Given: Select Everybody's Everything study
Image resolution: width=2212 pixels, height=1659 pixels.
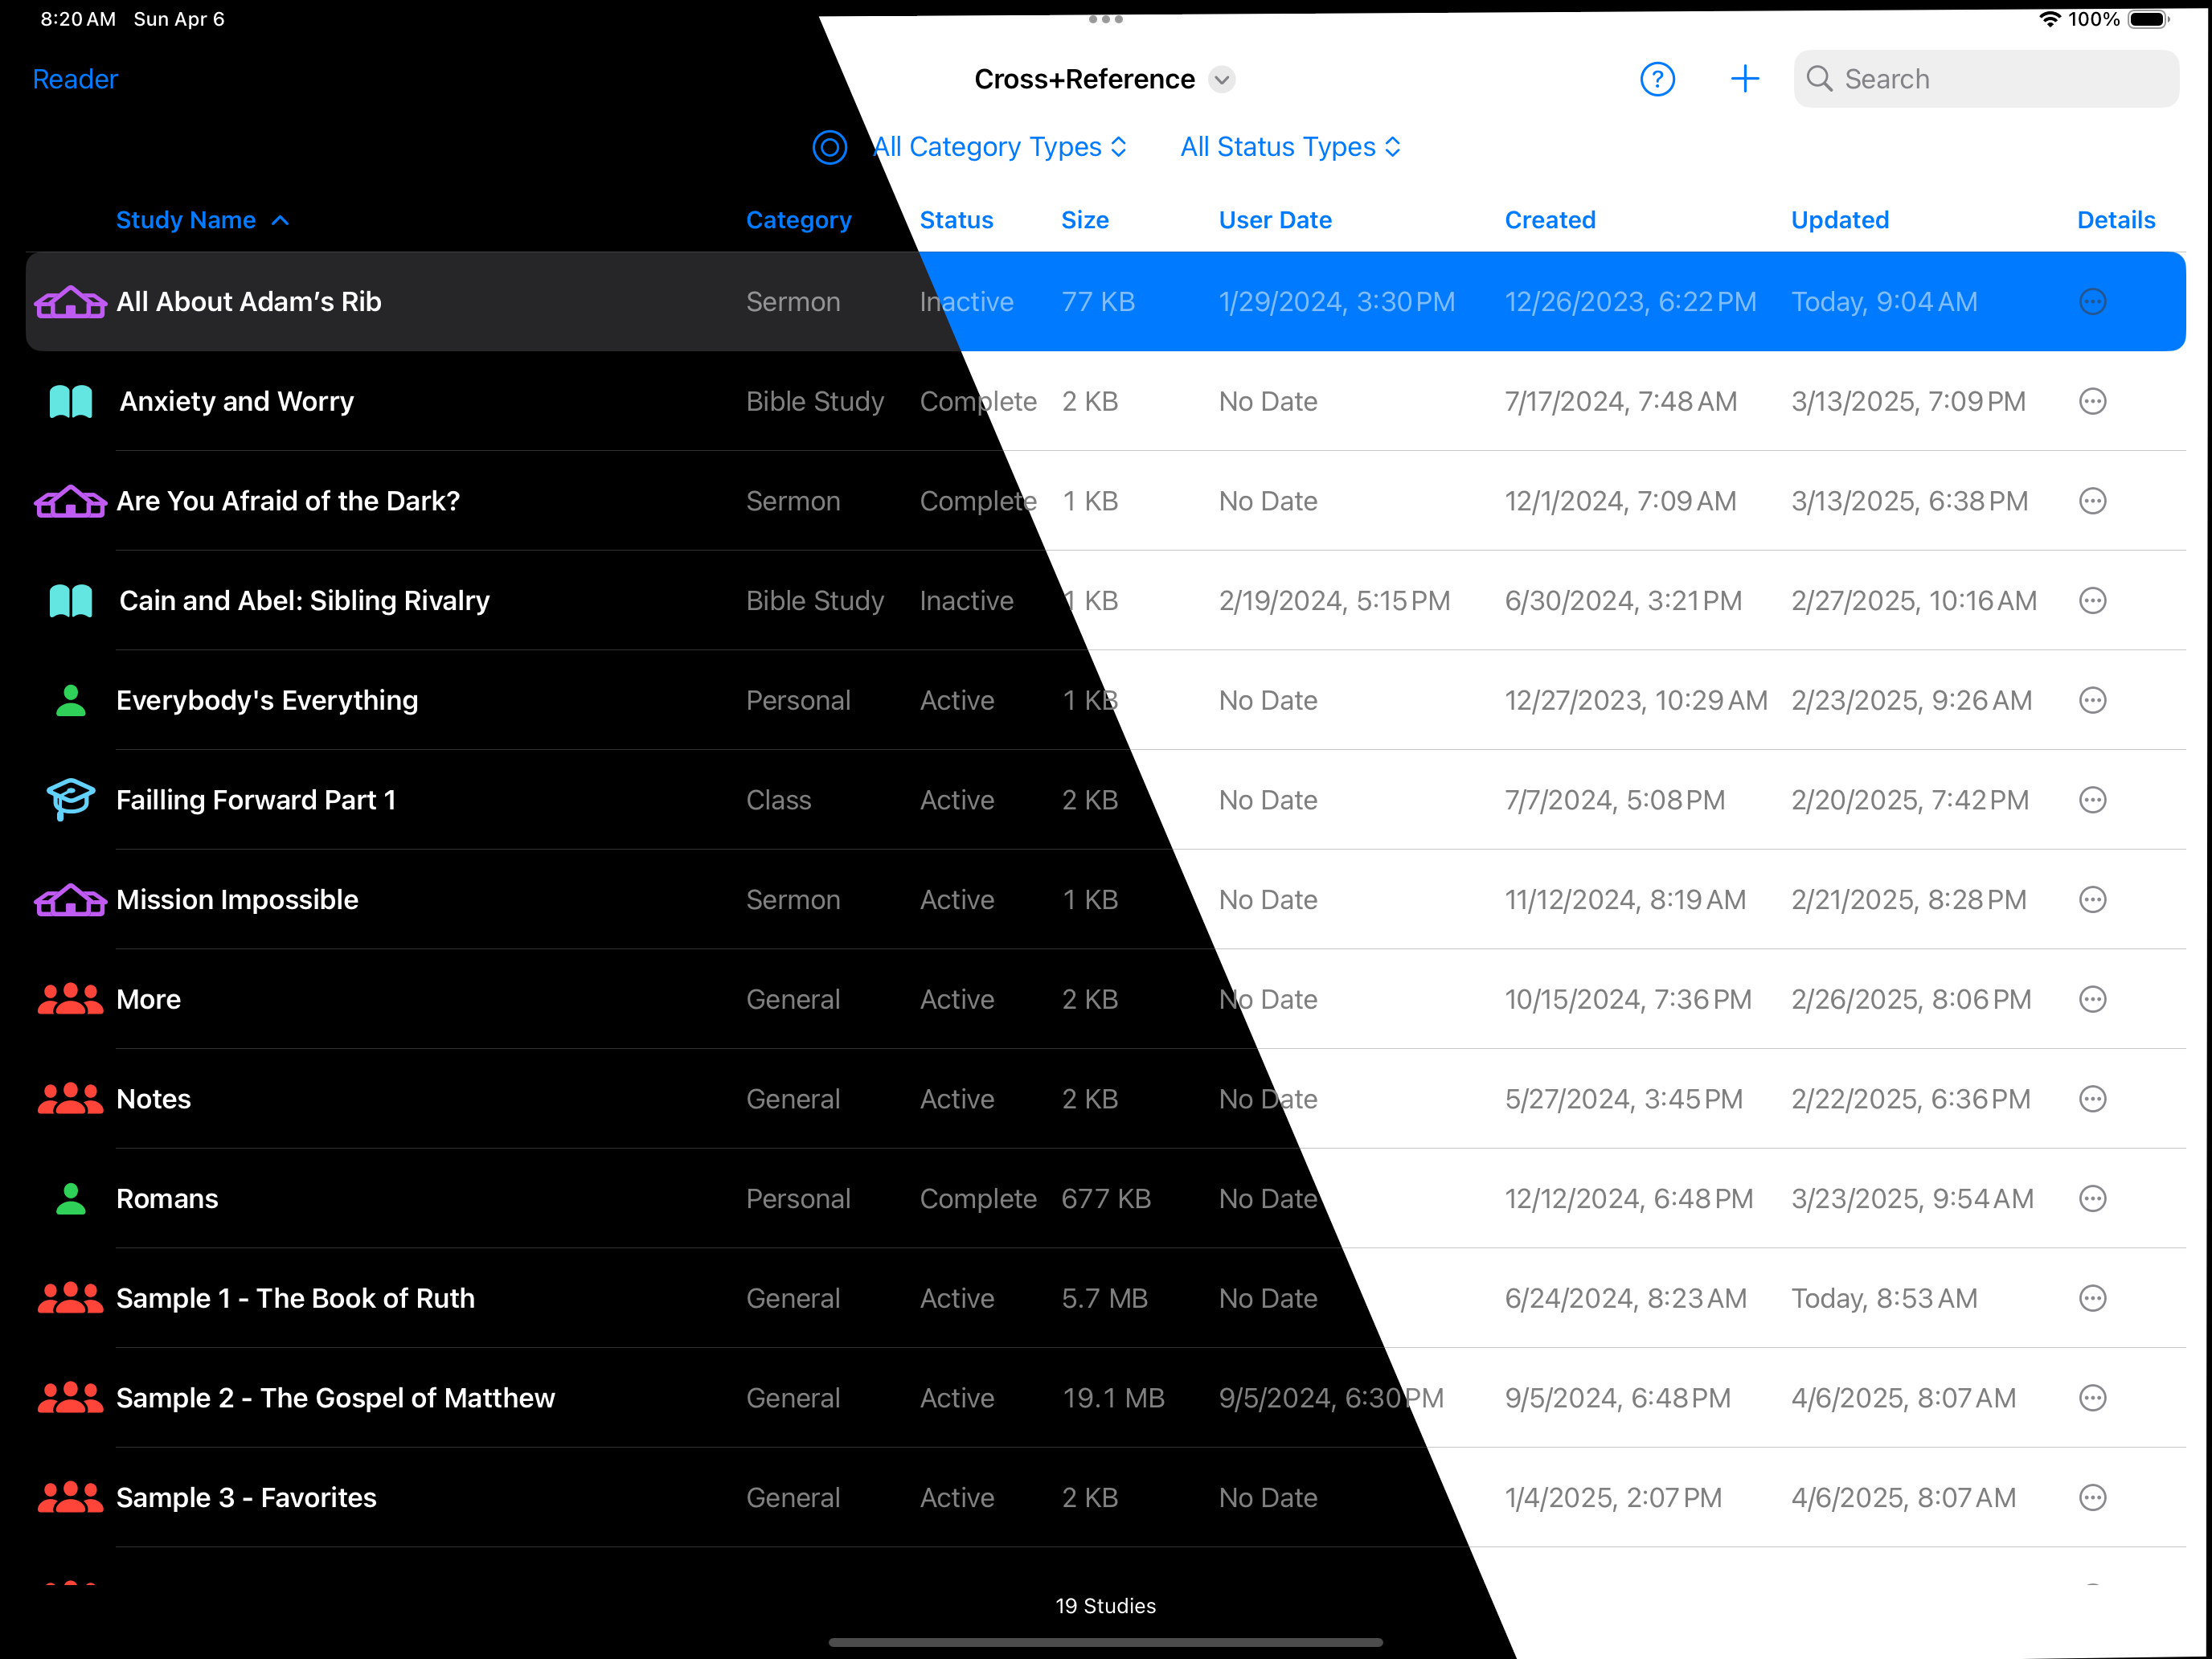Looking at the screenshot, I should click(1105, 701).
